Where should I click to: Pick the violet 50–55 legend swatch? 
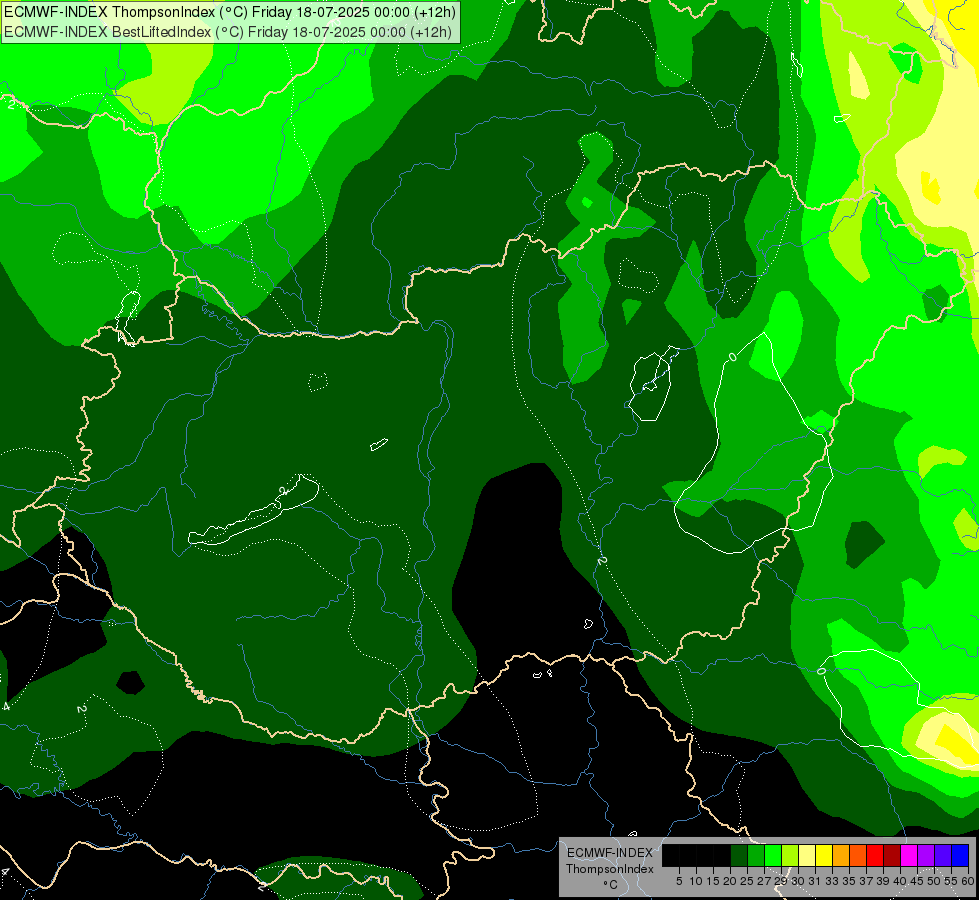click(x=943, y=855)
